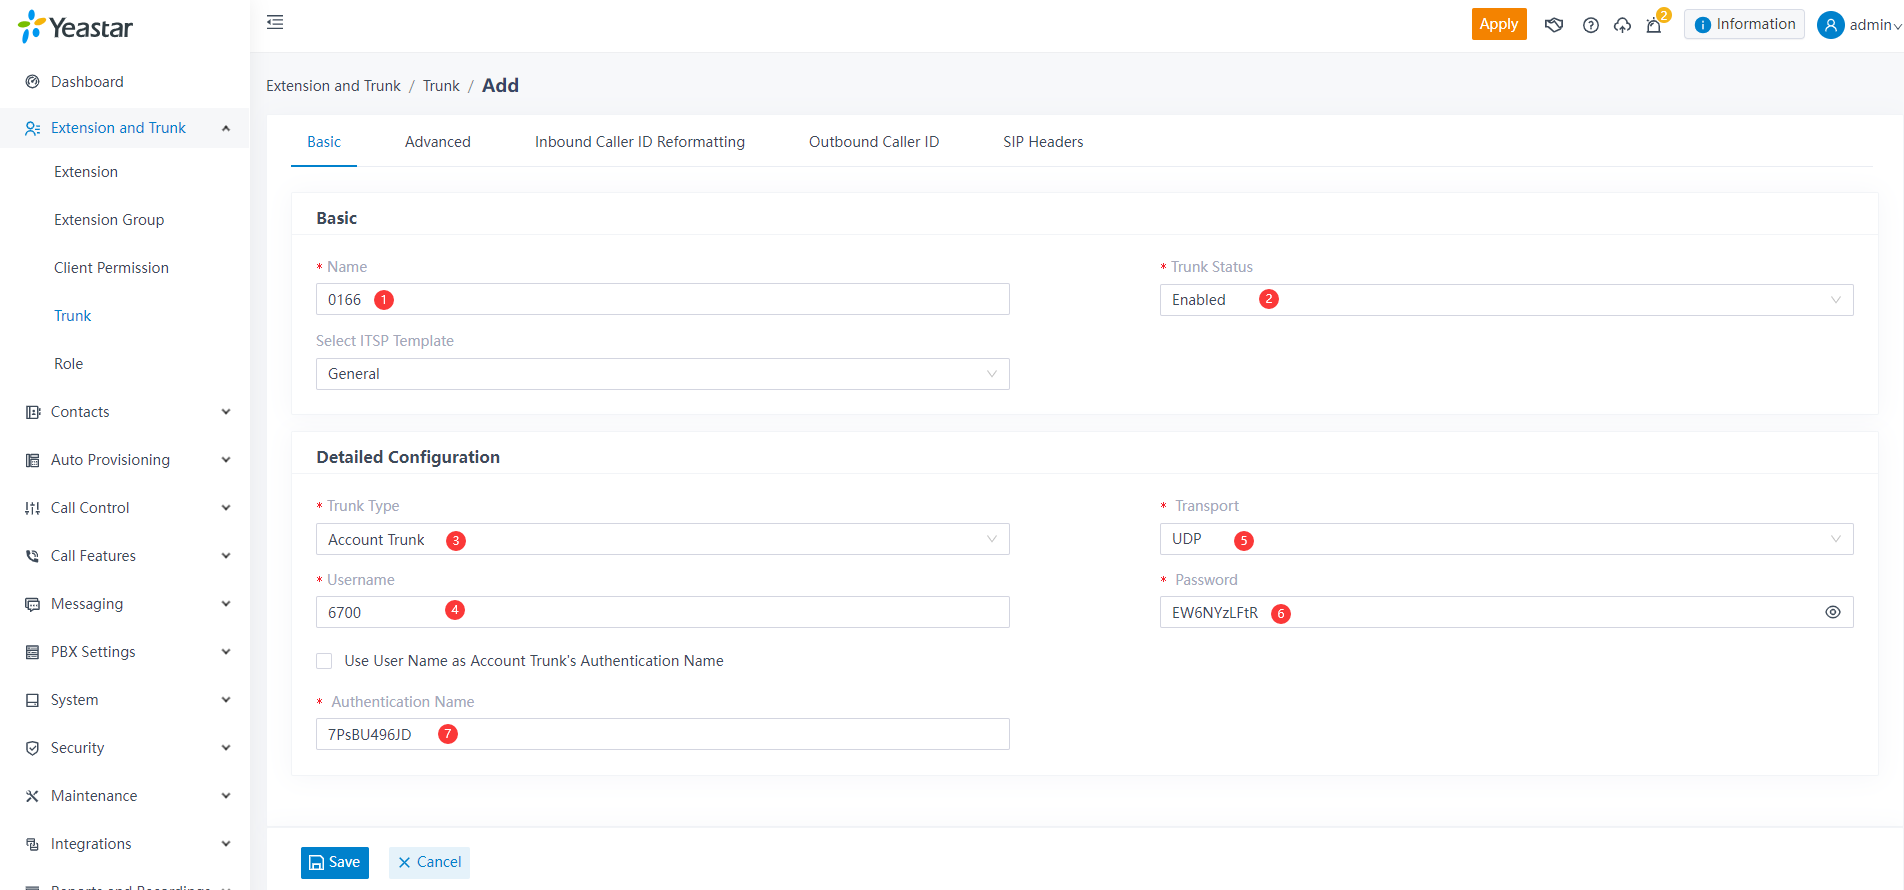Collapse the sidebar menu icon
1904x890 pixels.
(x=275, y=22)
